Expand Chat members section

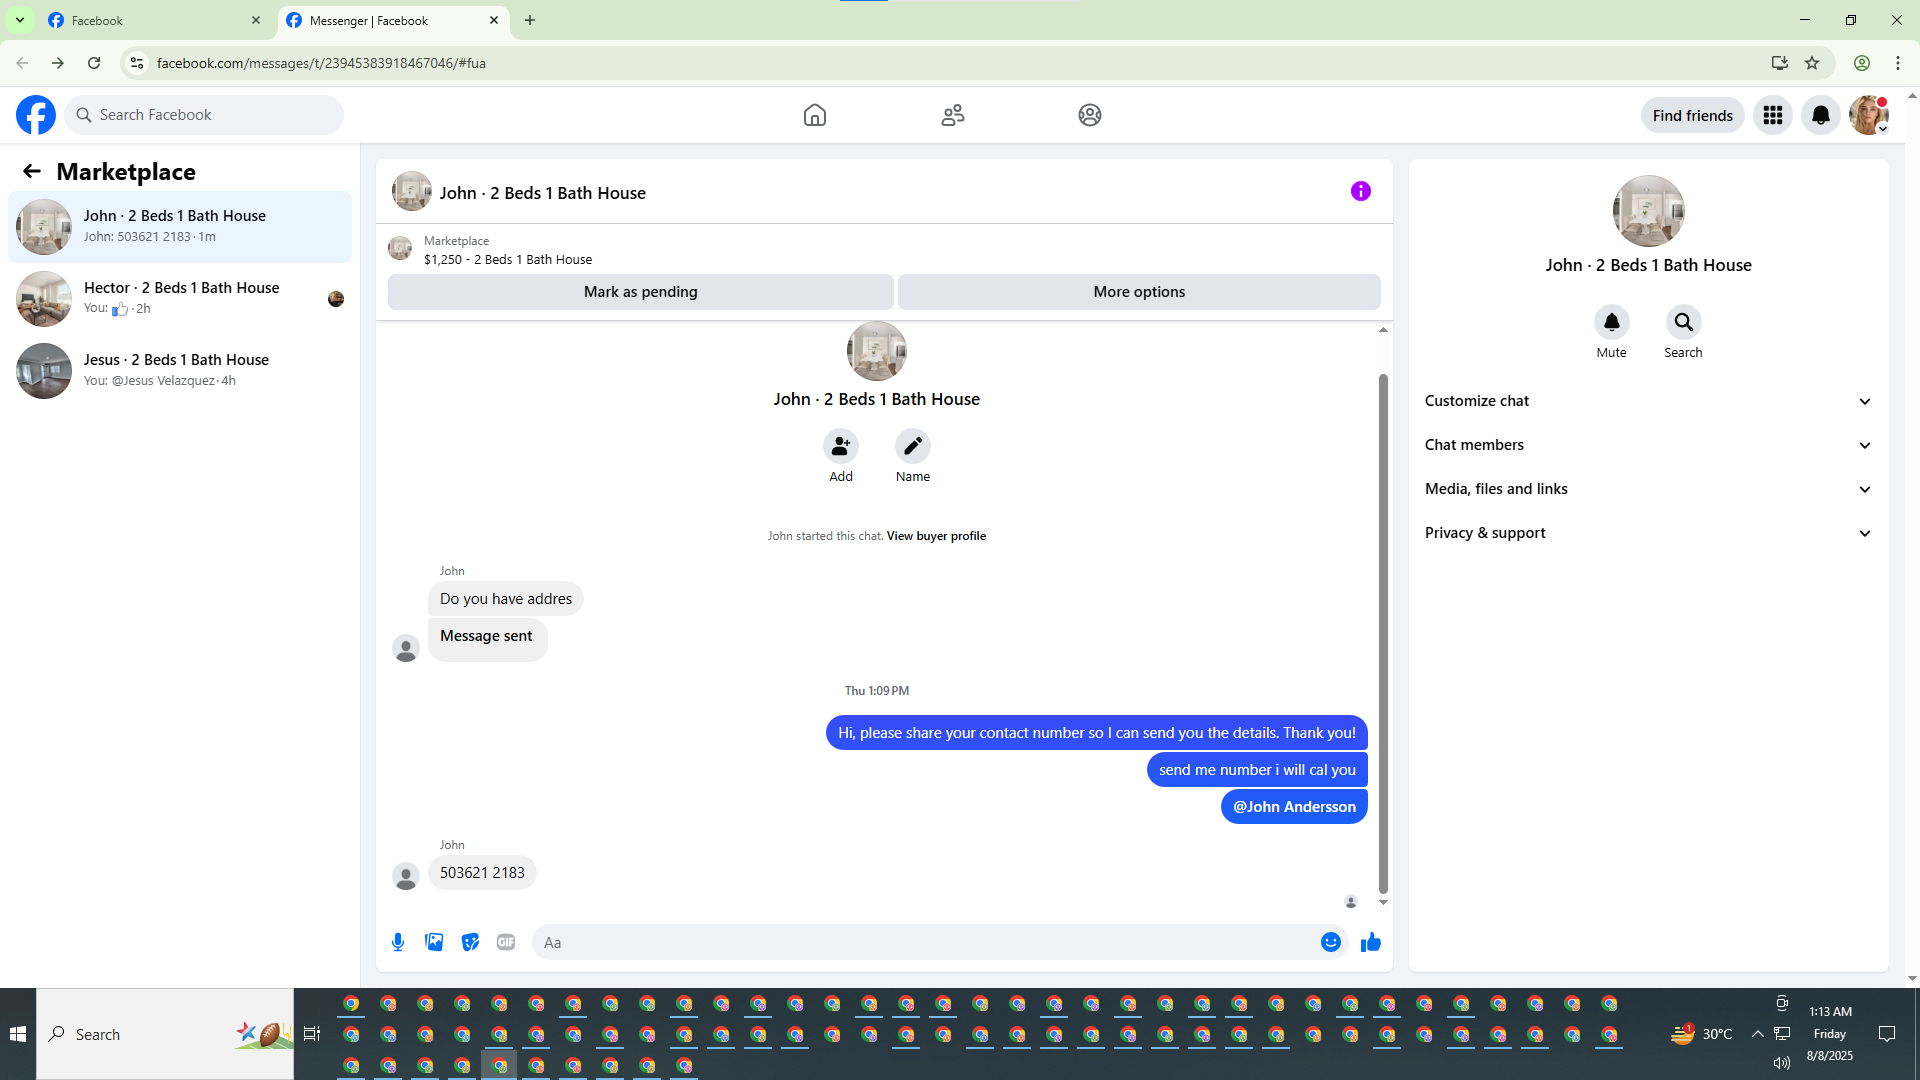(x=1647, y=445)
